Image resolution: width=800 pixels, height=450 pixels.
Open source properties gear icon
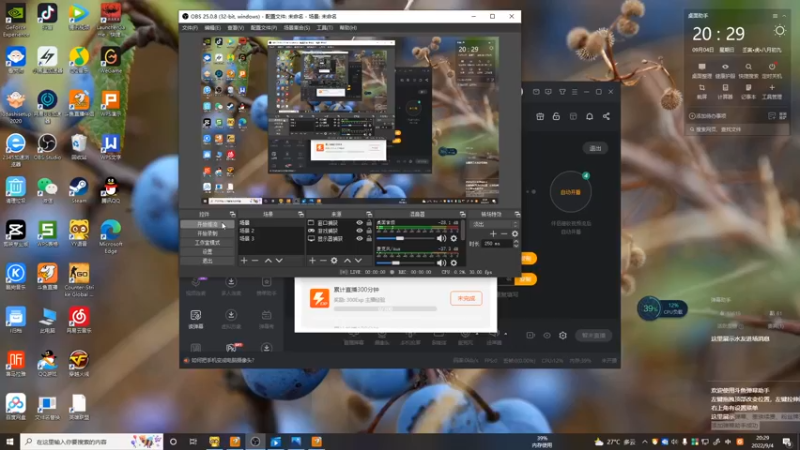click(x=334, y=261)
